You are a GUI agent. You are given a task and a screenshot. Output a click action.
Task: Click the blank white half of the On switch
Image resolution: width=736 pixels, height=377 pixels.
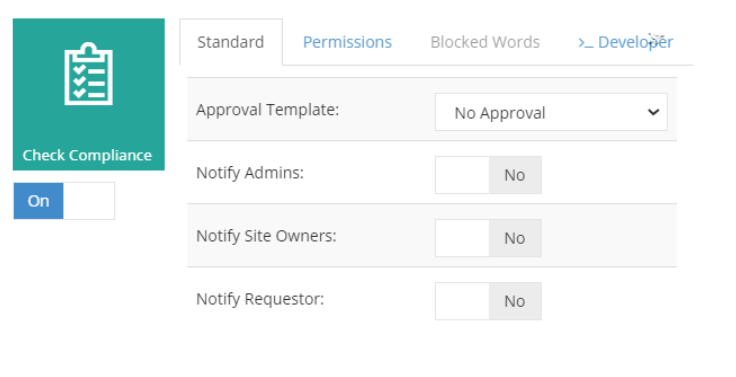[x=89, y=201]
